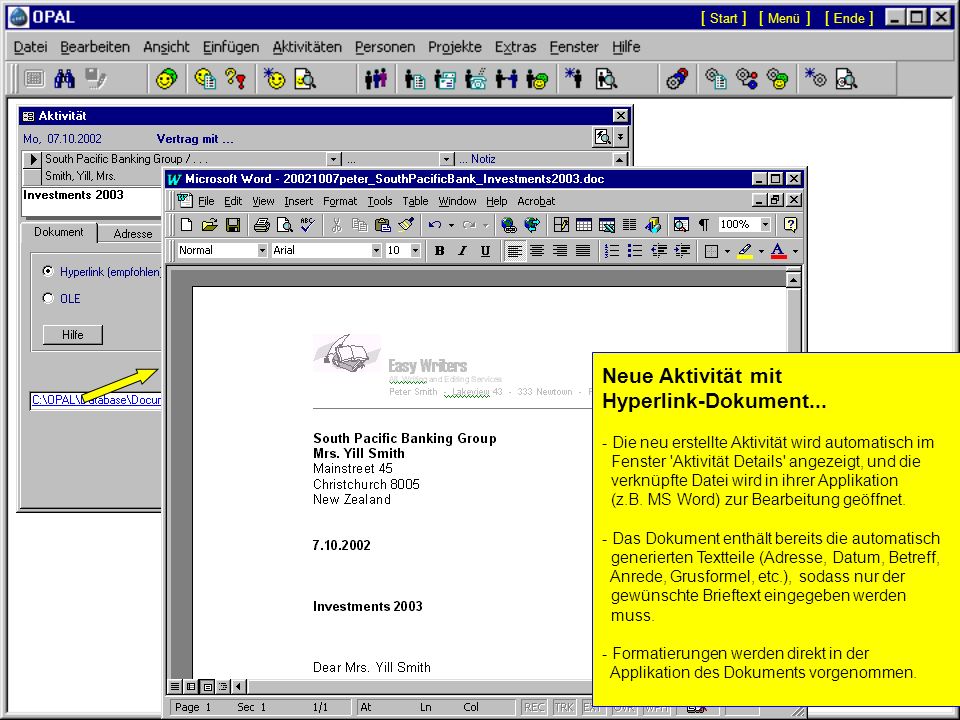
Task: Click the increase indent icon in Word
Action: tap(681, 250)
